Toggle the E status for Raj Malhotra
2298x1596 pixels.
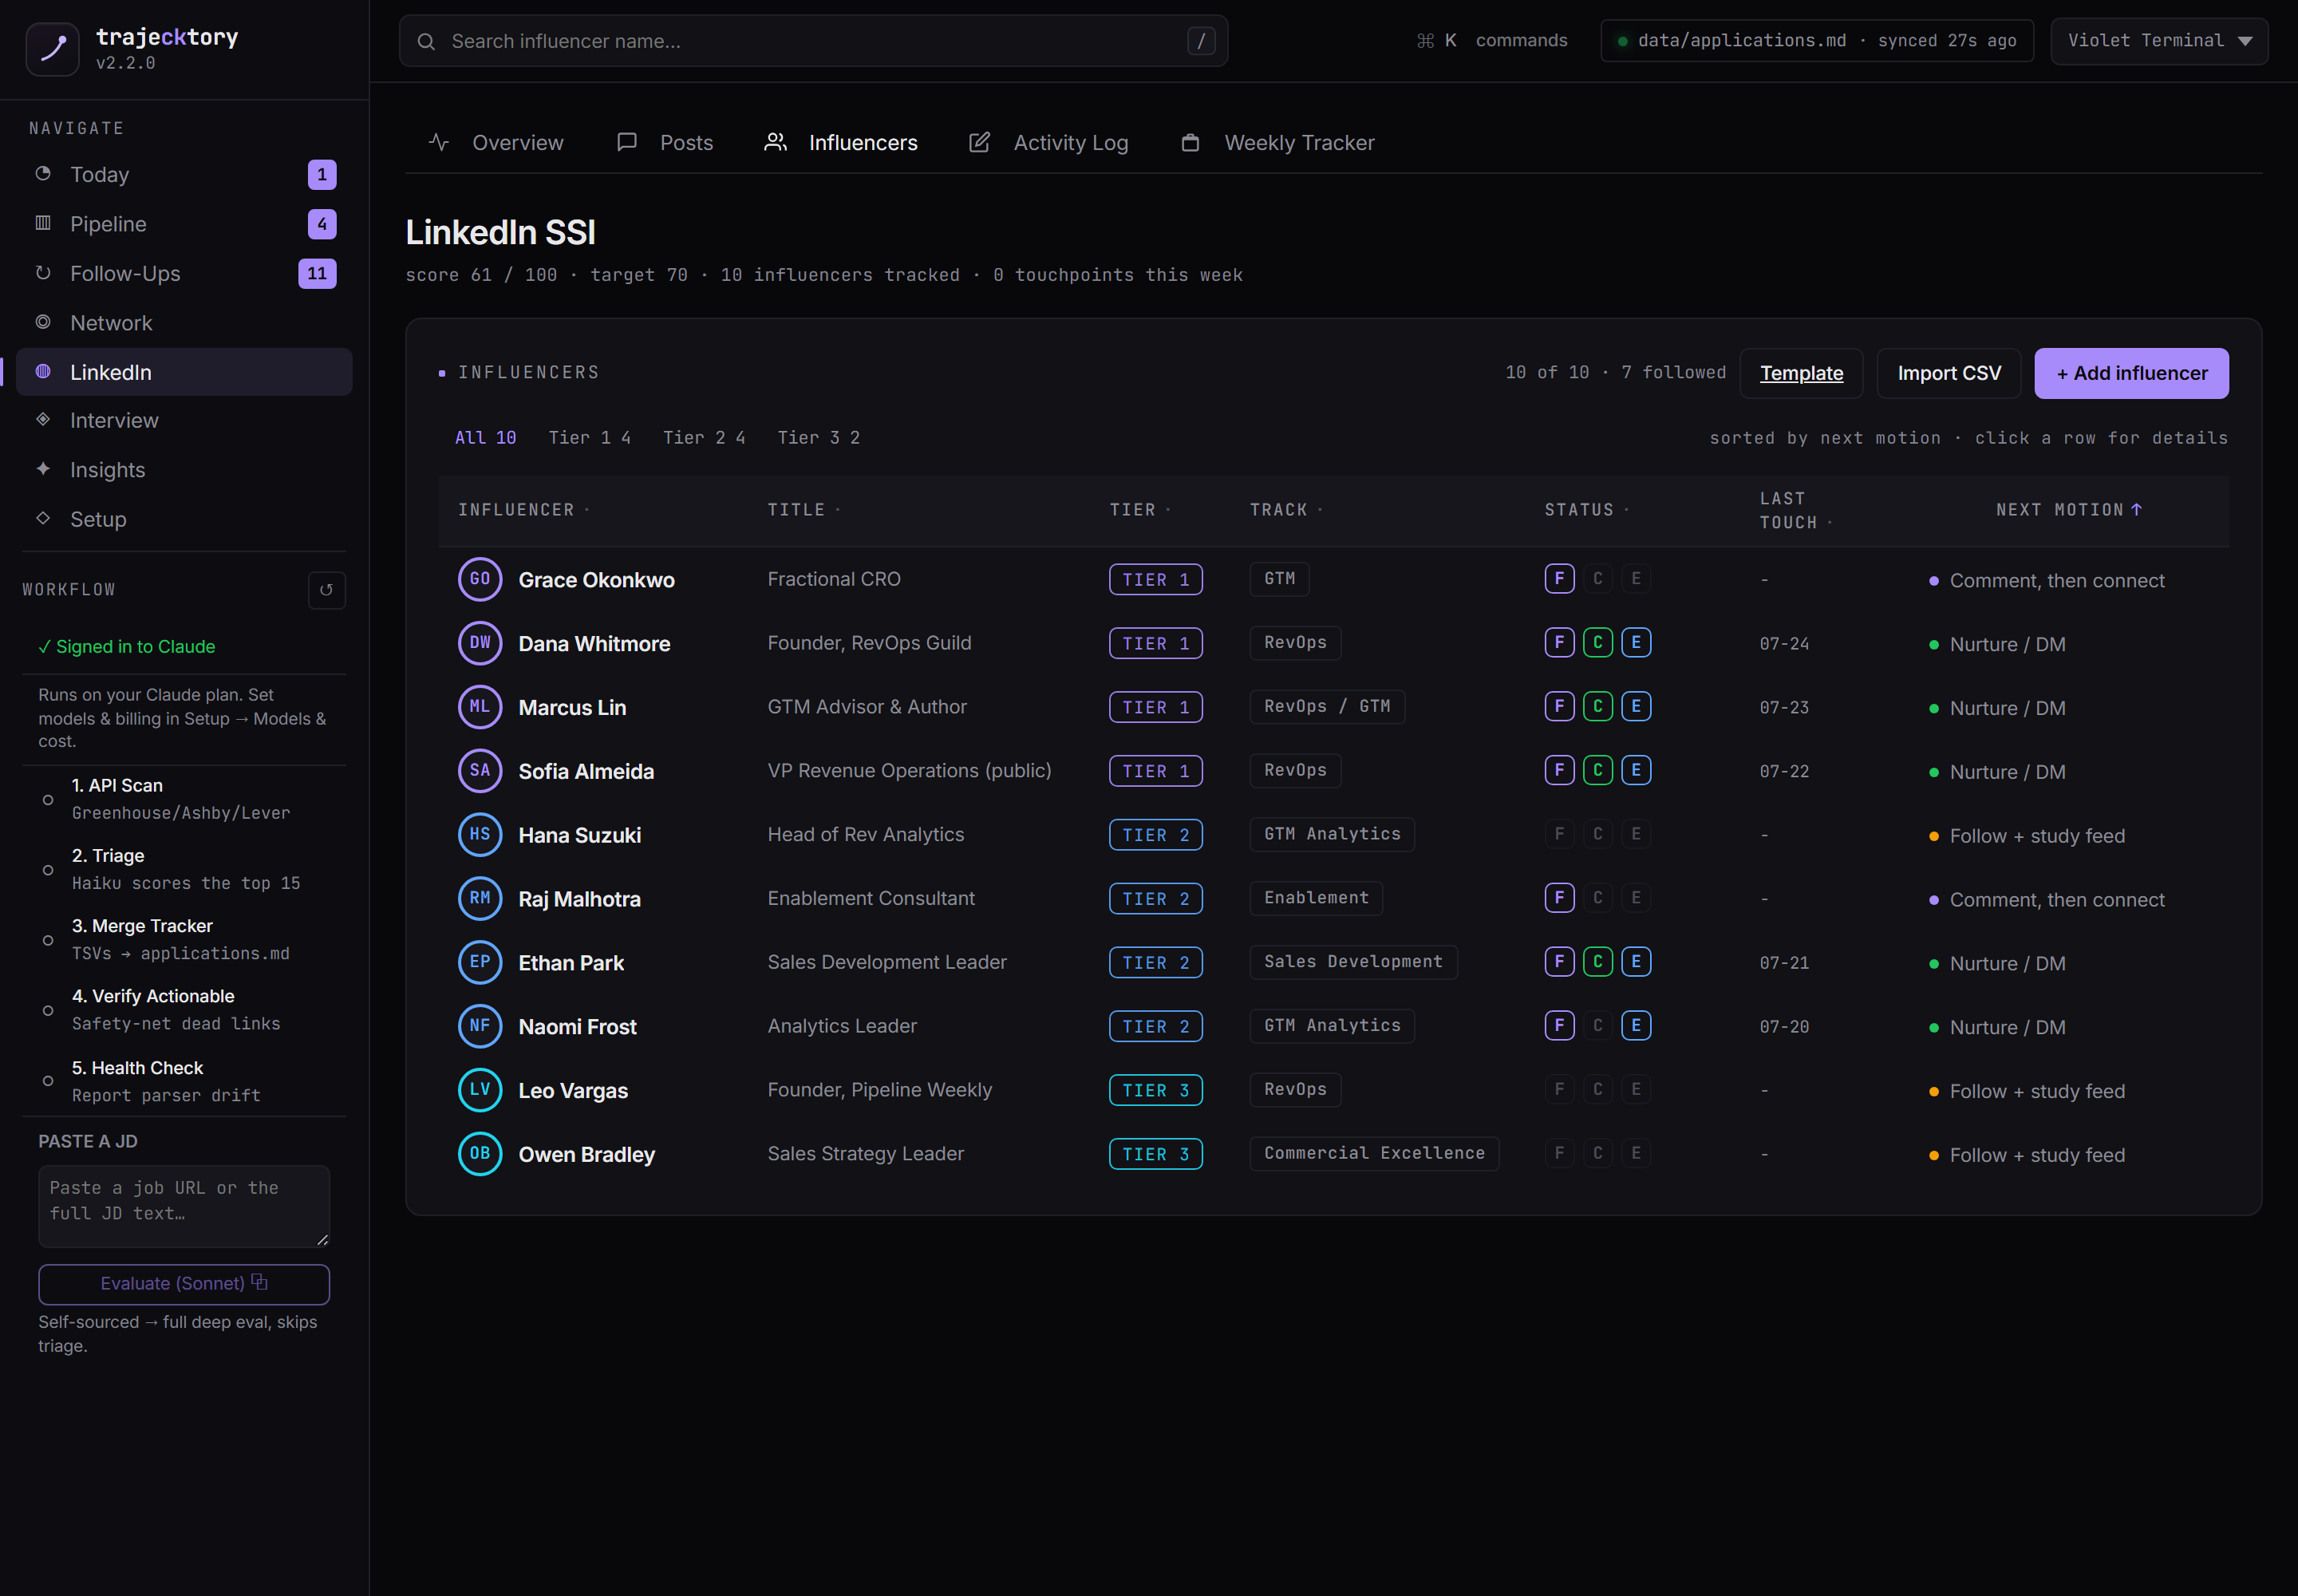tap(1636, 898)
